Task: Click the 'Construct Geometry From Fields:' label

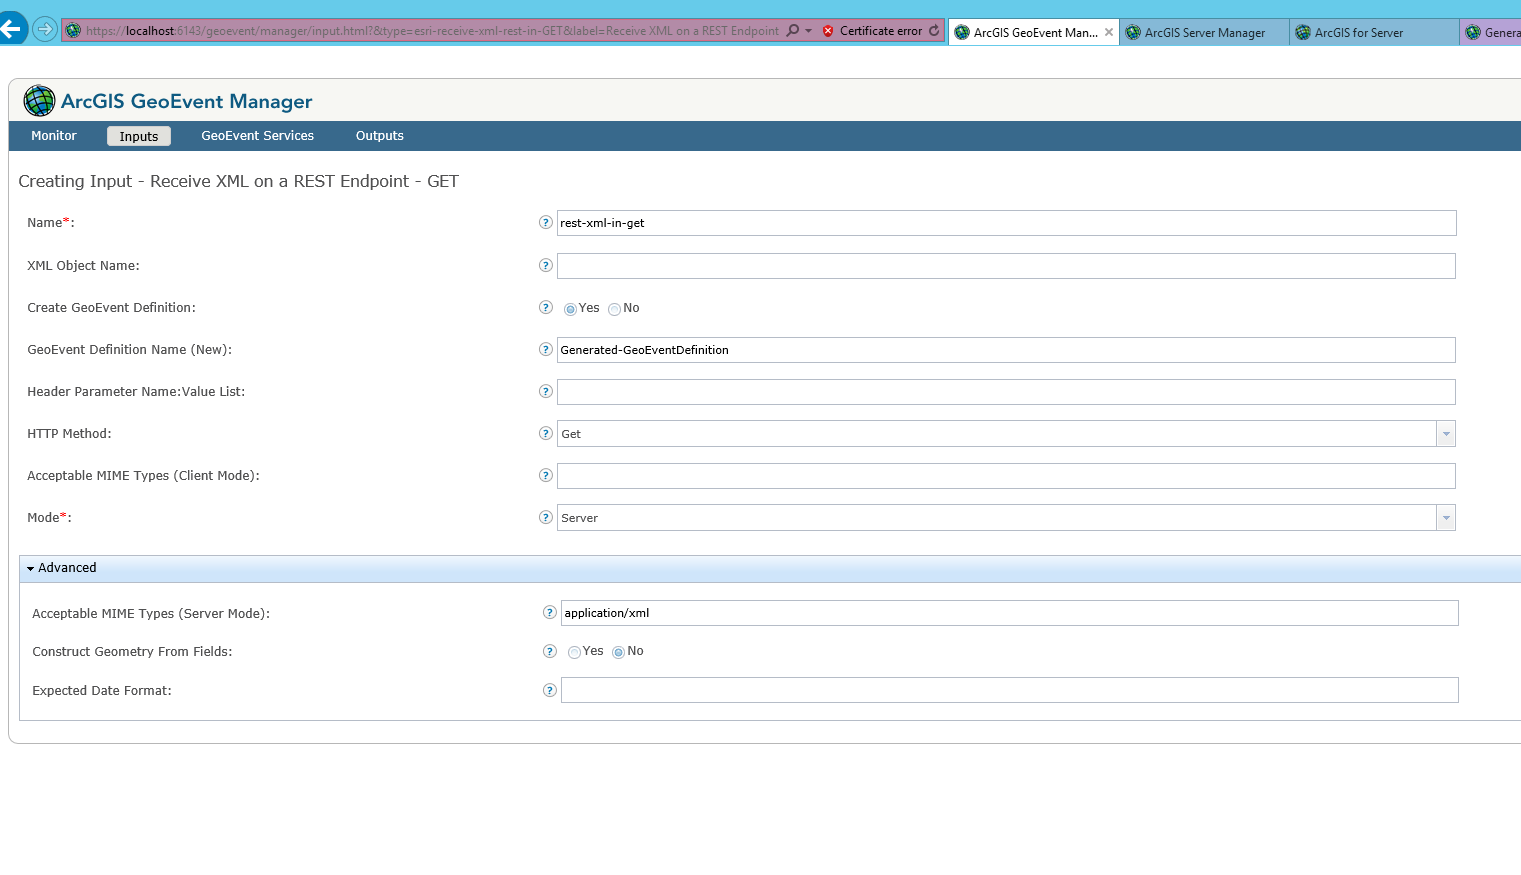Action: pos(132,652)
